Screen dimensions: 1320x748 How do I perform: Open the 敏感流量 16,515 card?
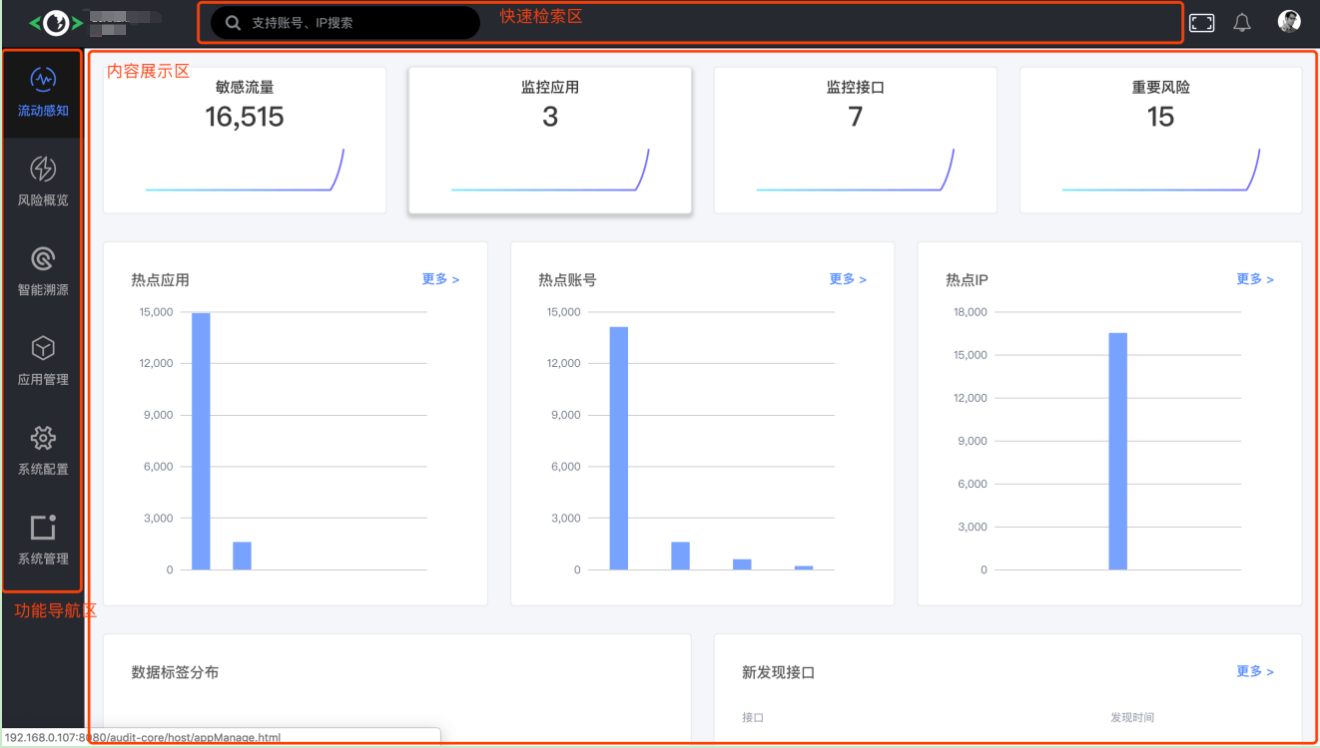[x=245, y=140]
